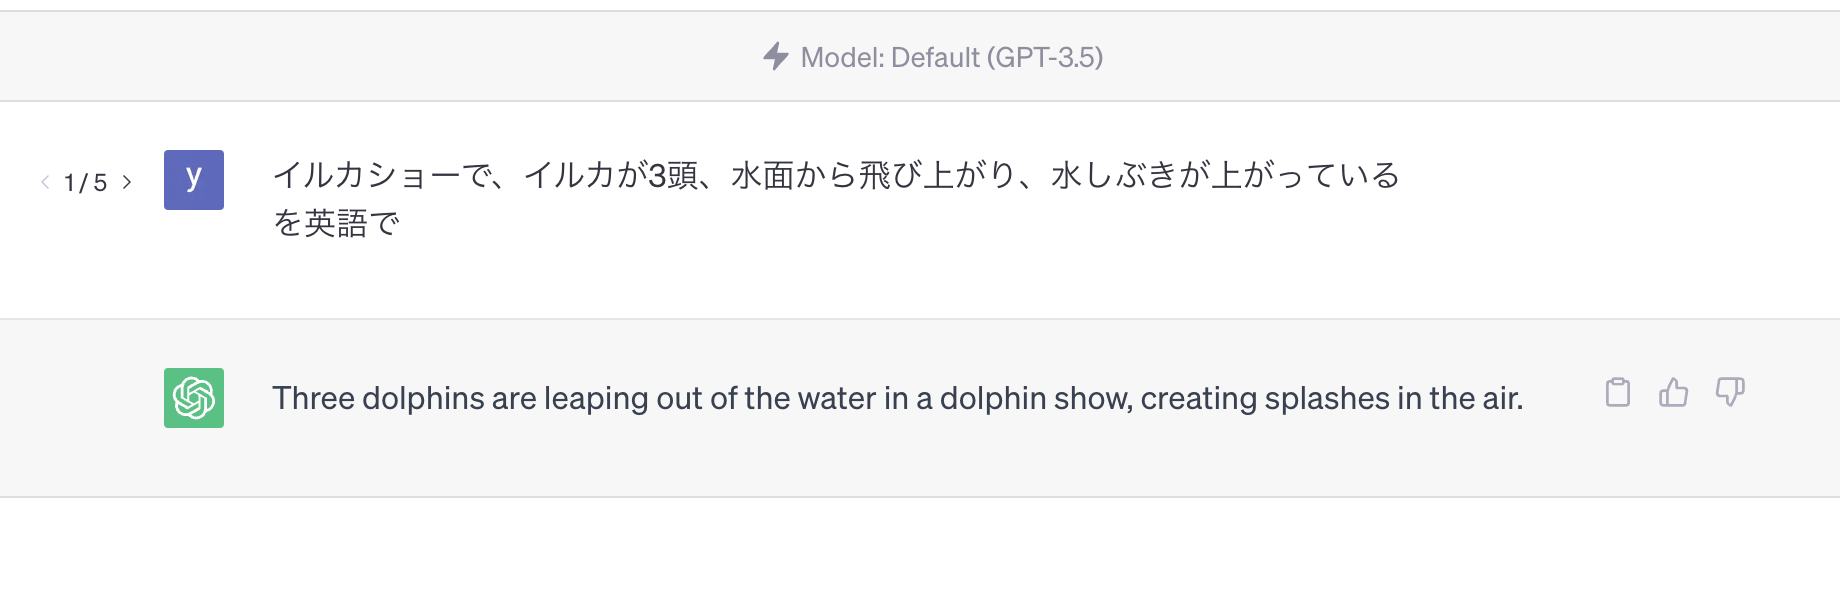
Task: Click 'creating splashes in the air' phrase
Action: 1332,398
